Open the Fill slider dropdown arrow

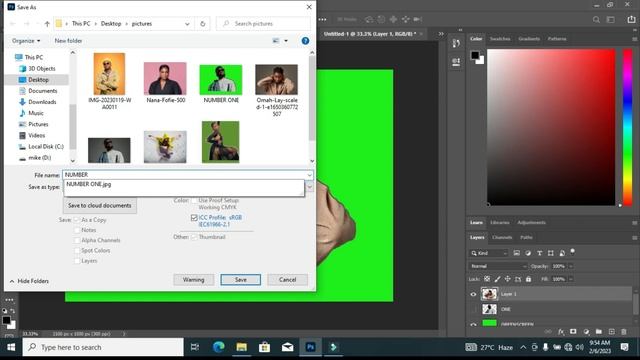[571, 279]
